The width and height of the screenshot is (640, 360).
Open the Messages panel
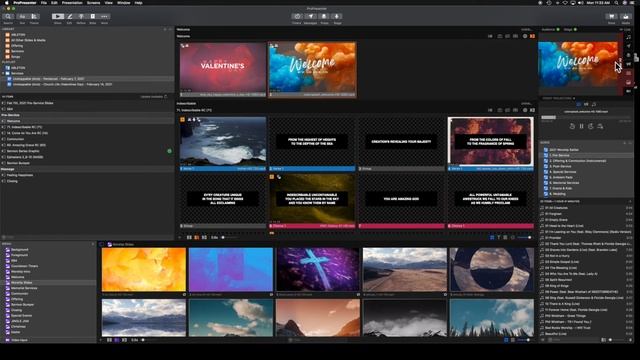311,16
